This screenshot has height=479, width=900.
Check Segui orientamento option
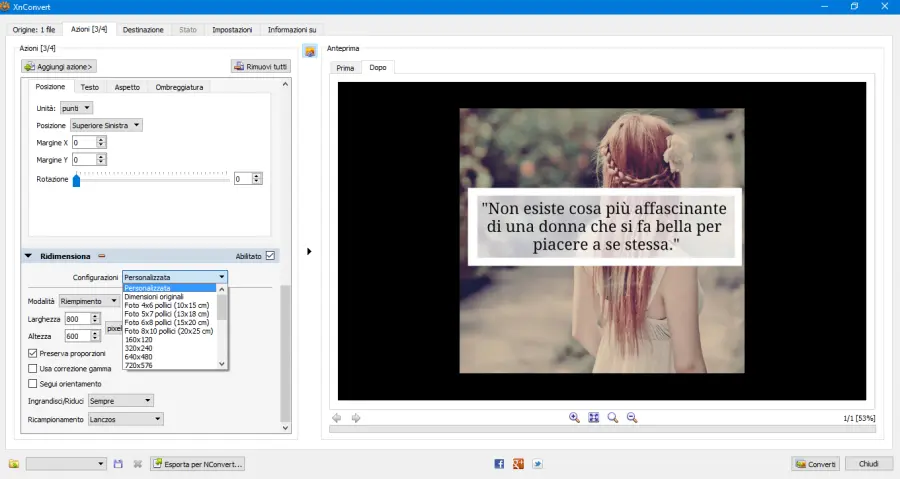33,383
